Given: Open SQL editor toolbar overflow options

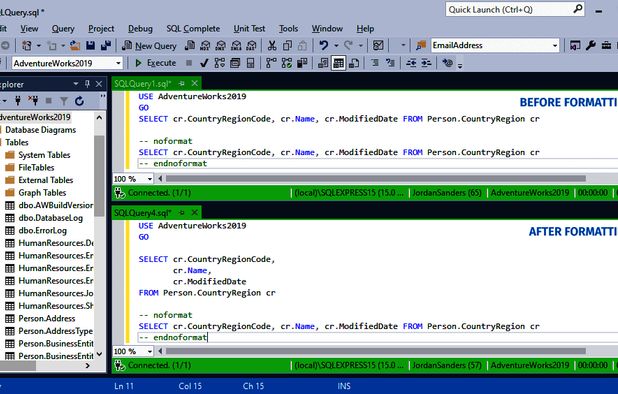Looking at the screenshot, I should (460, 65).
